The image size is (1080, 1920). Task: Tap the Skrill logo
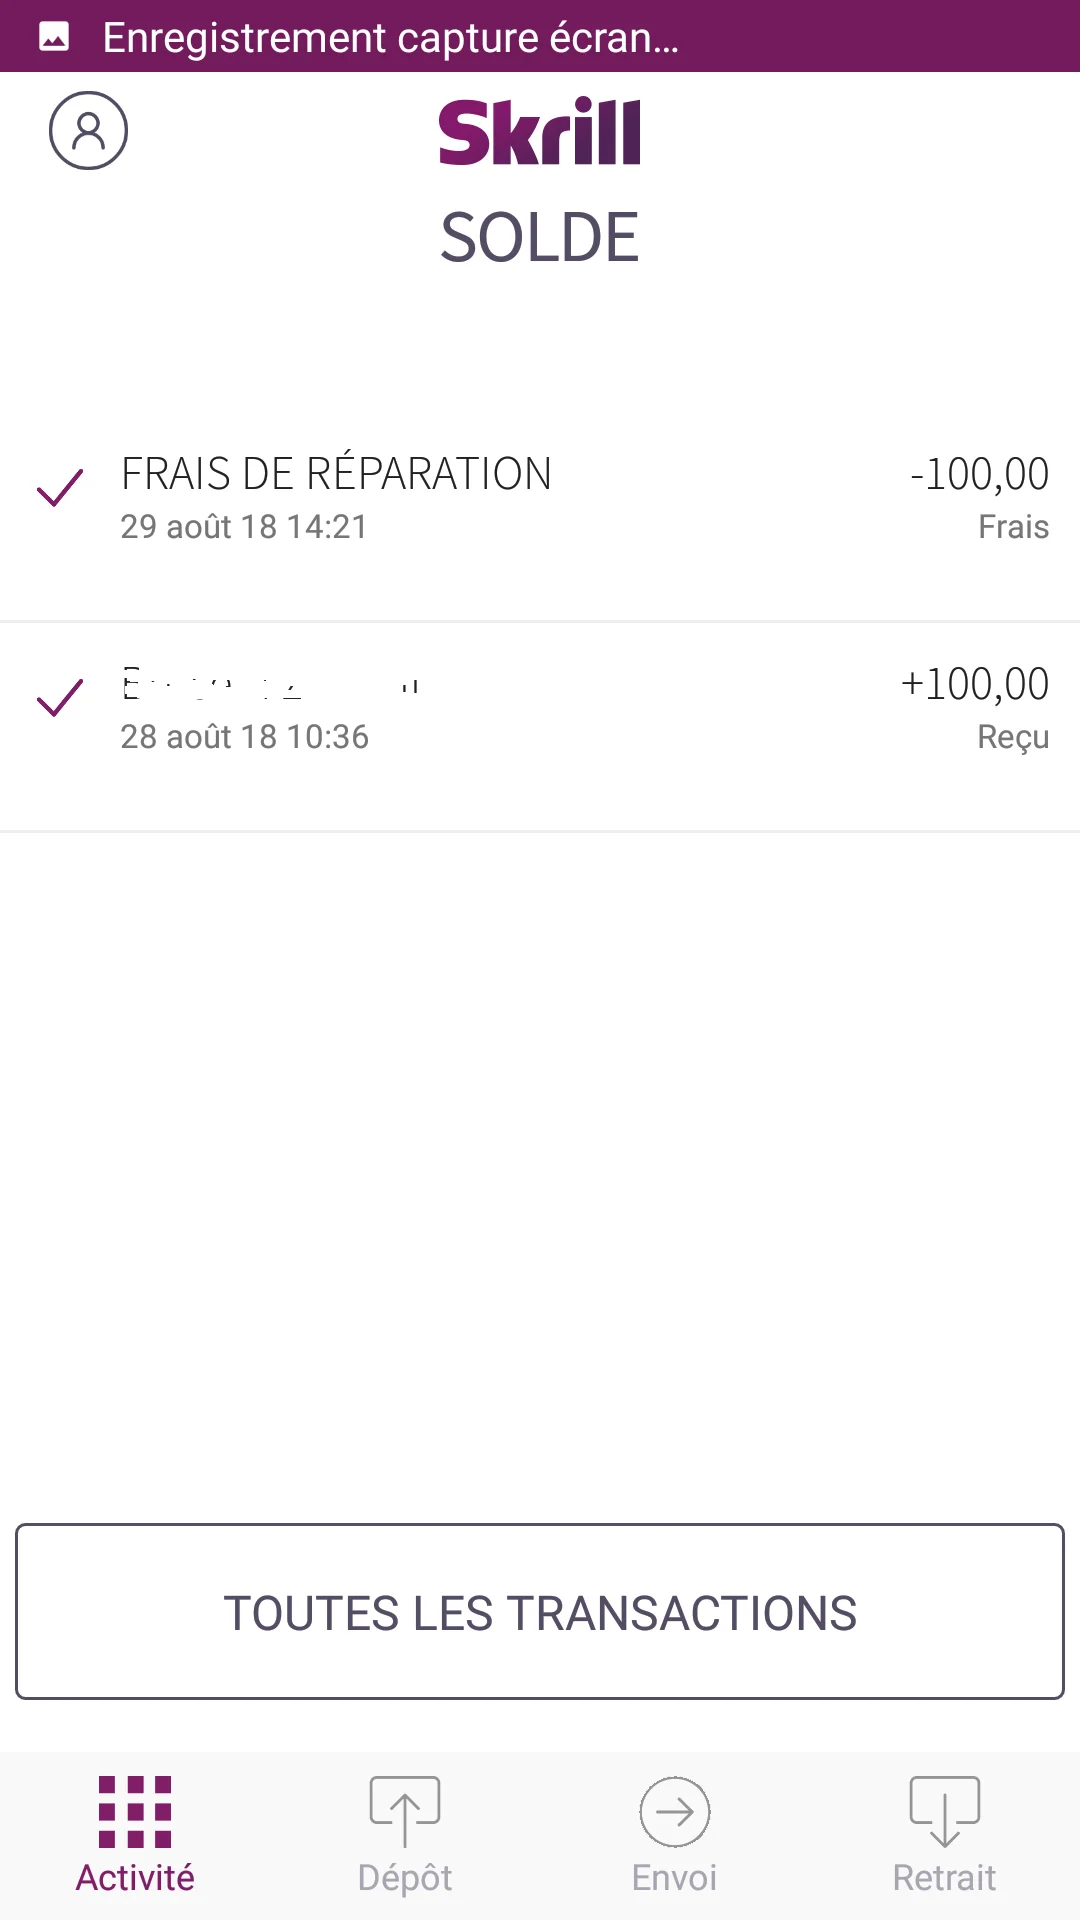pyautogui.click(x=539, y=132)
